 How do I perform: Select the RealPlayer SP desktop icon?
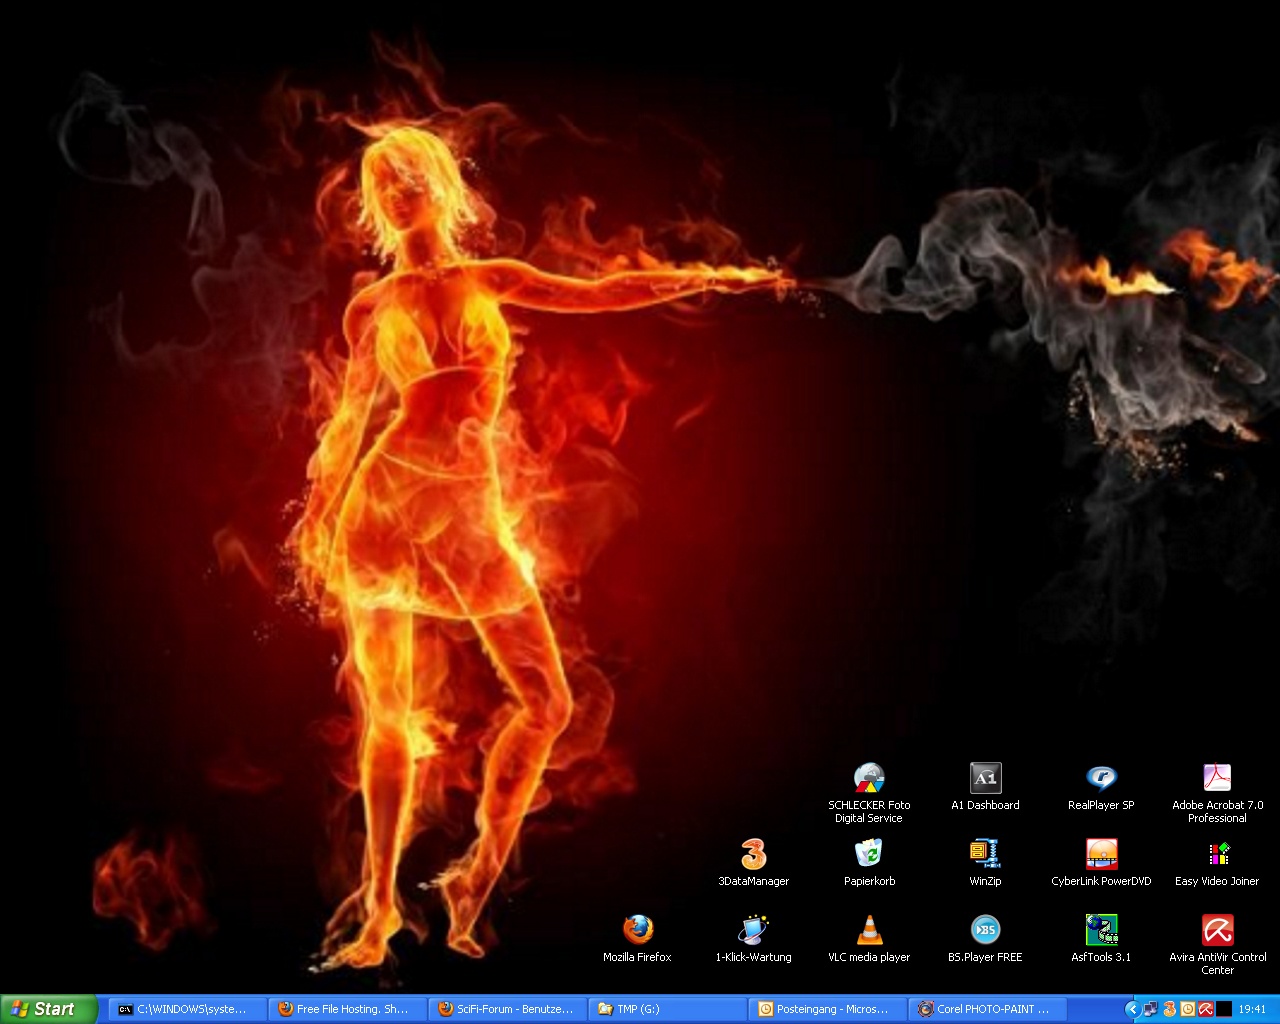click(x=1101, y=779)
